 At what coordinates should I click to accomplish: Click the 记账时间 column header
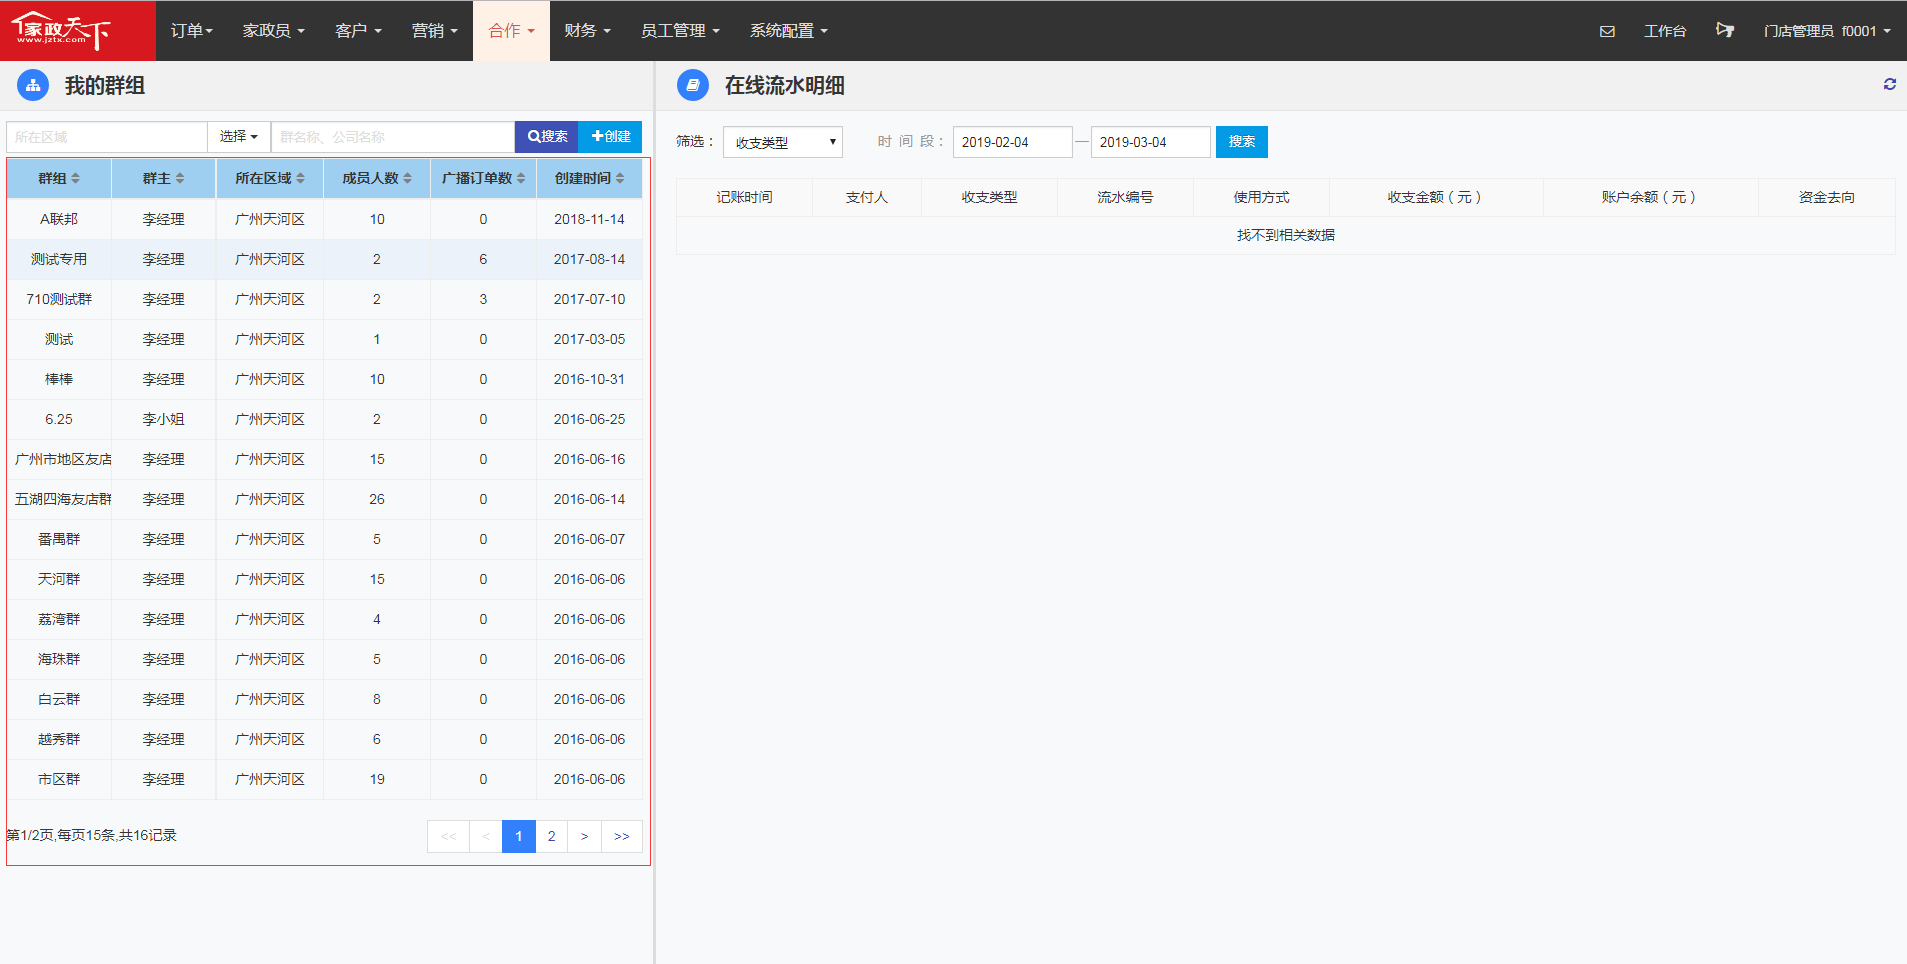(744, 197)
